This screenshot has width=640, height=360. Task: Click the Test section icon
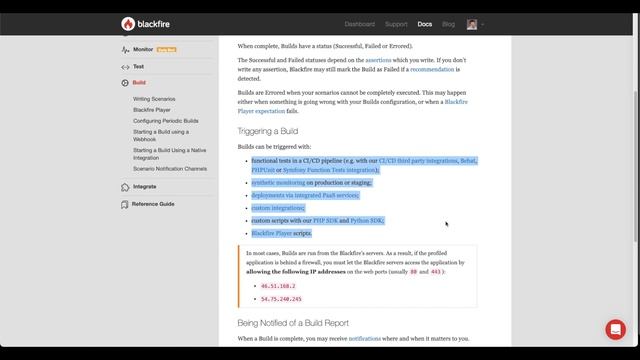pyautogui.click(x=125, y=67)
